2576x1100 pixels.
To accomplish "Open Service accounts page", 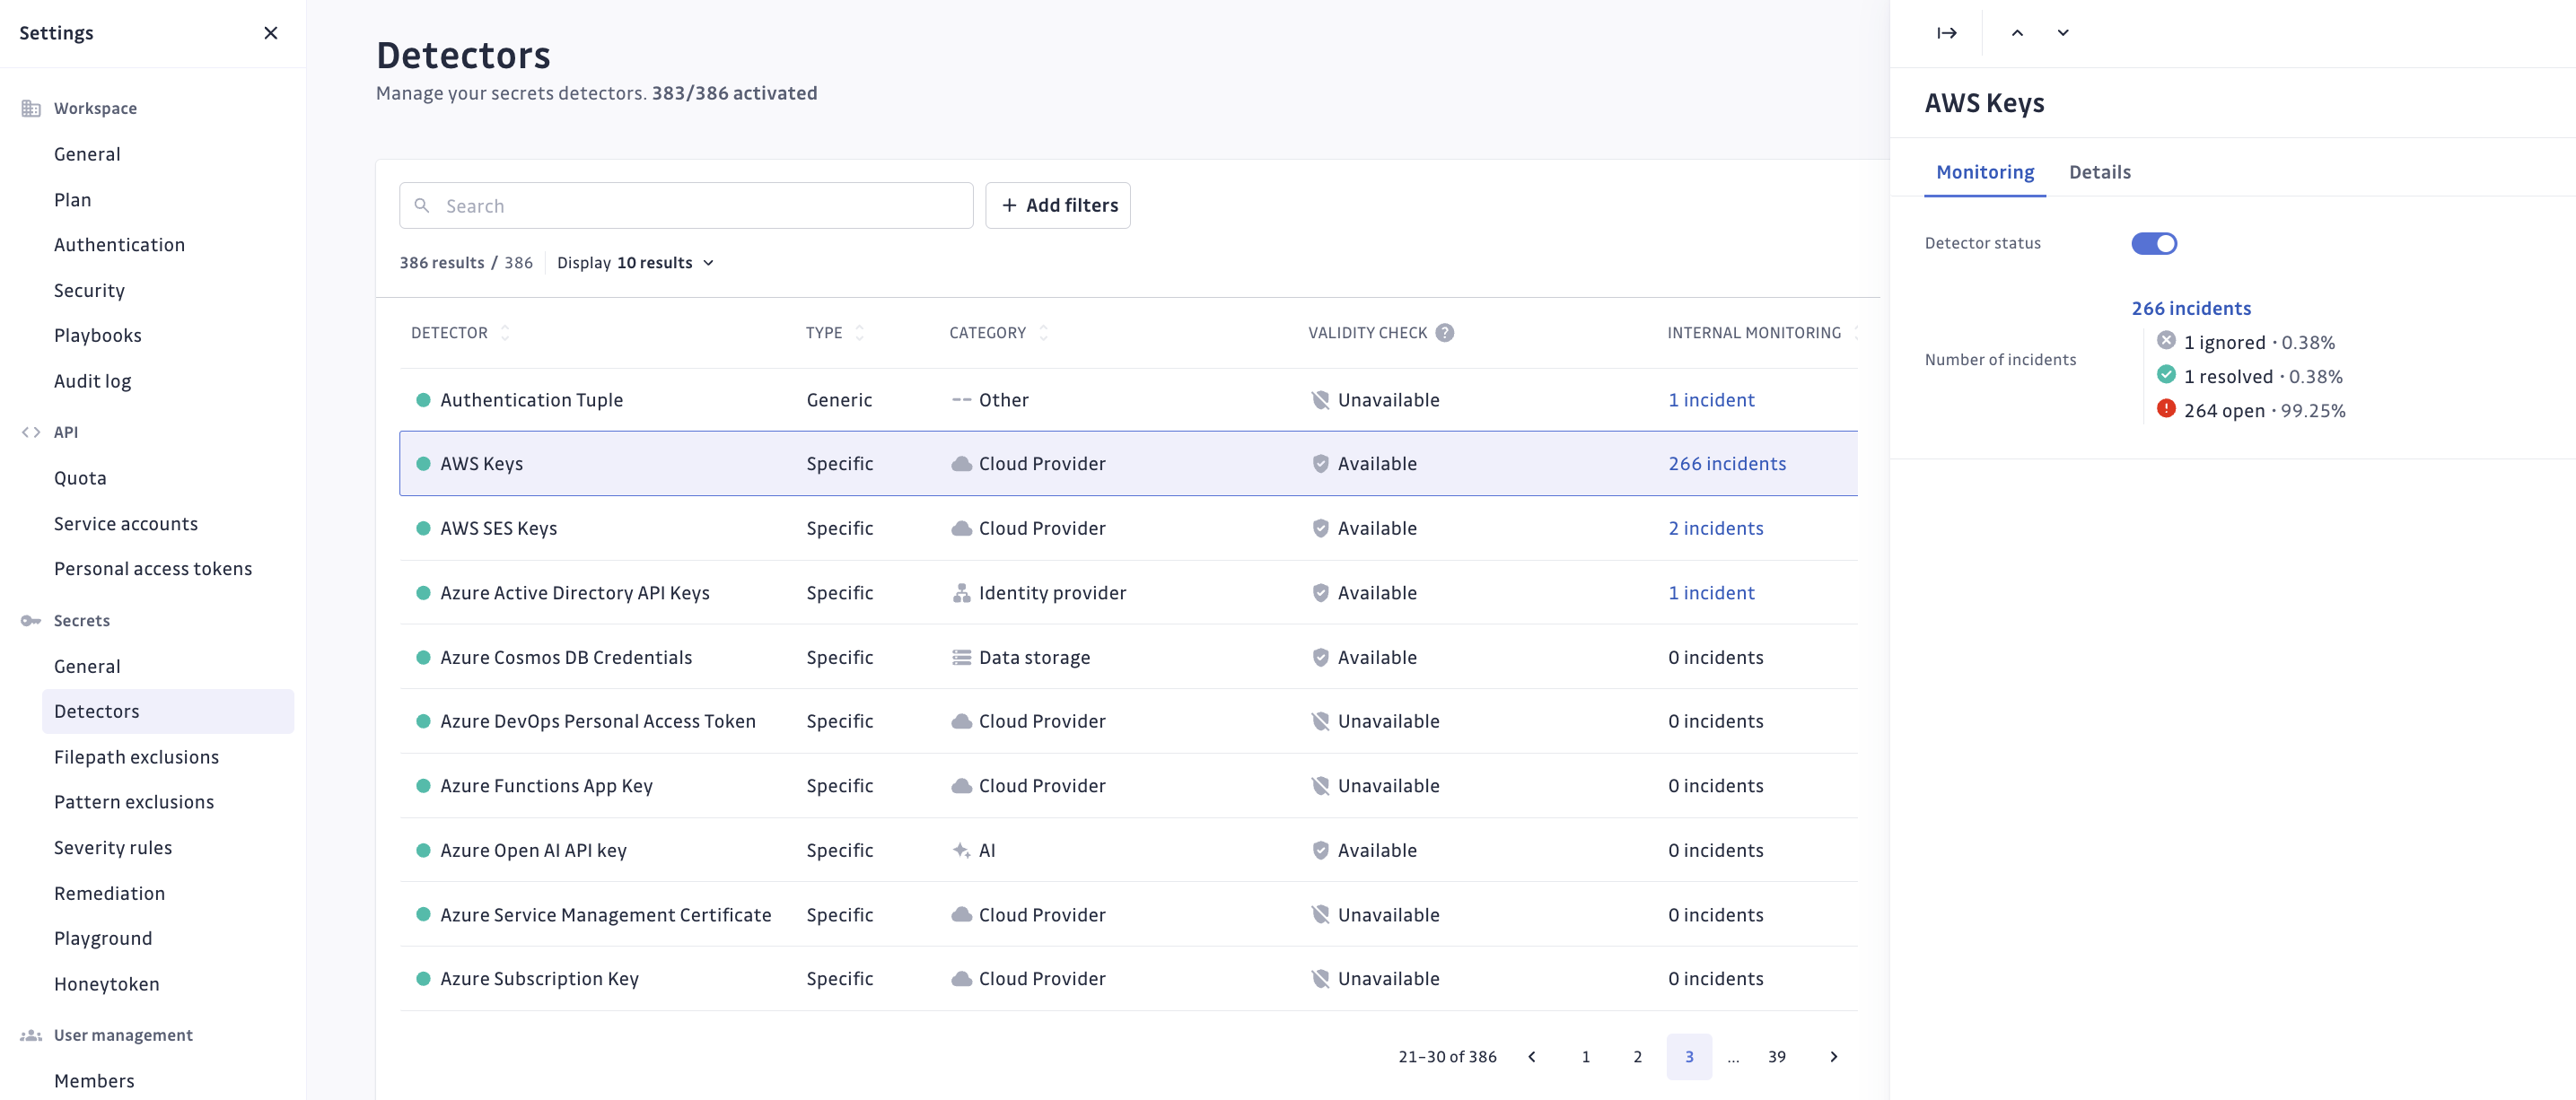I will [x=125, y=524].
